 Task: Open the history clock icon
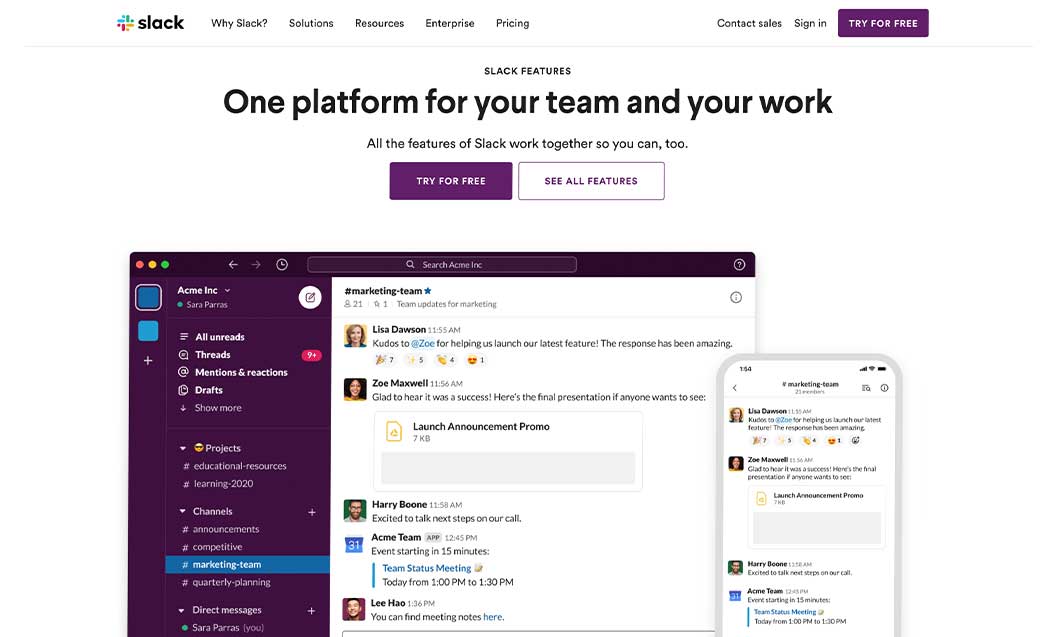[282, 264]
